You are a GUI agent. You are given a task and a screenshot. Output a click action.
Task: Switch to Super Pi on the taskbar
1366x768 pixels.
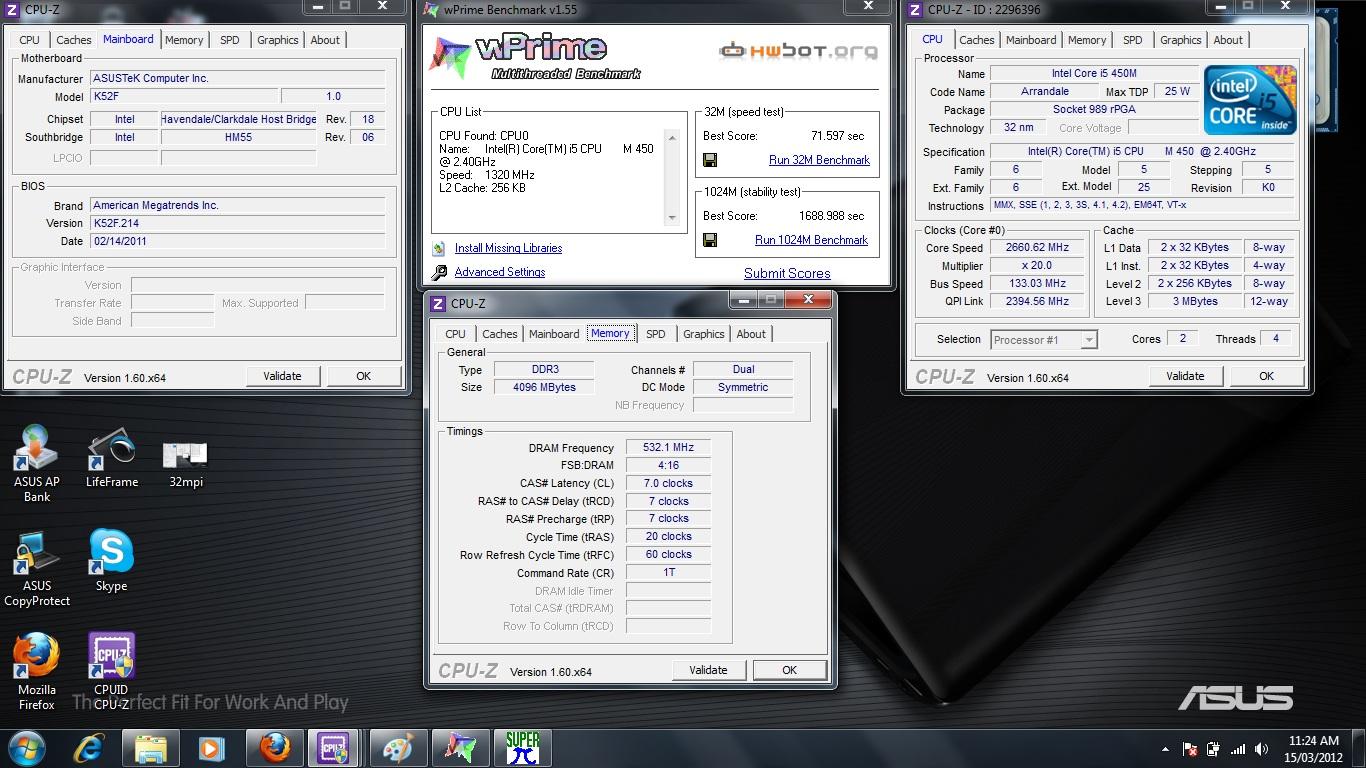522,747
